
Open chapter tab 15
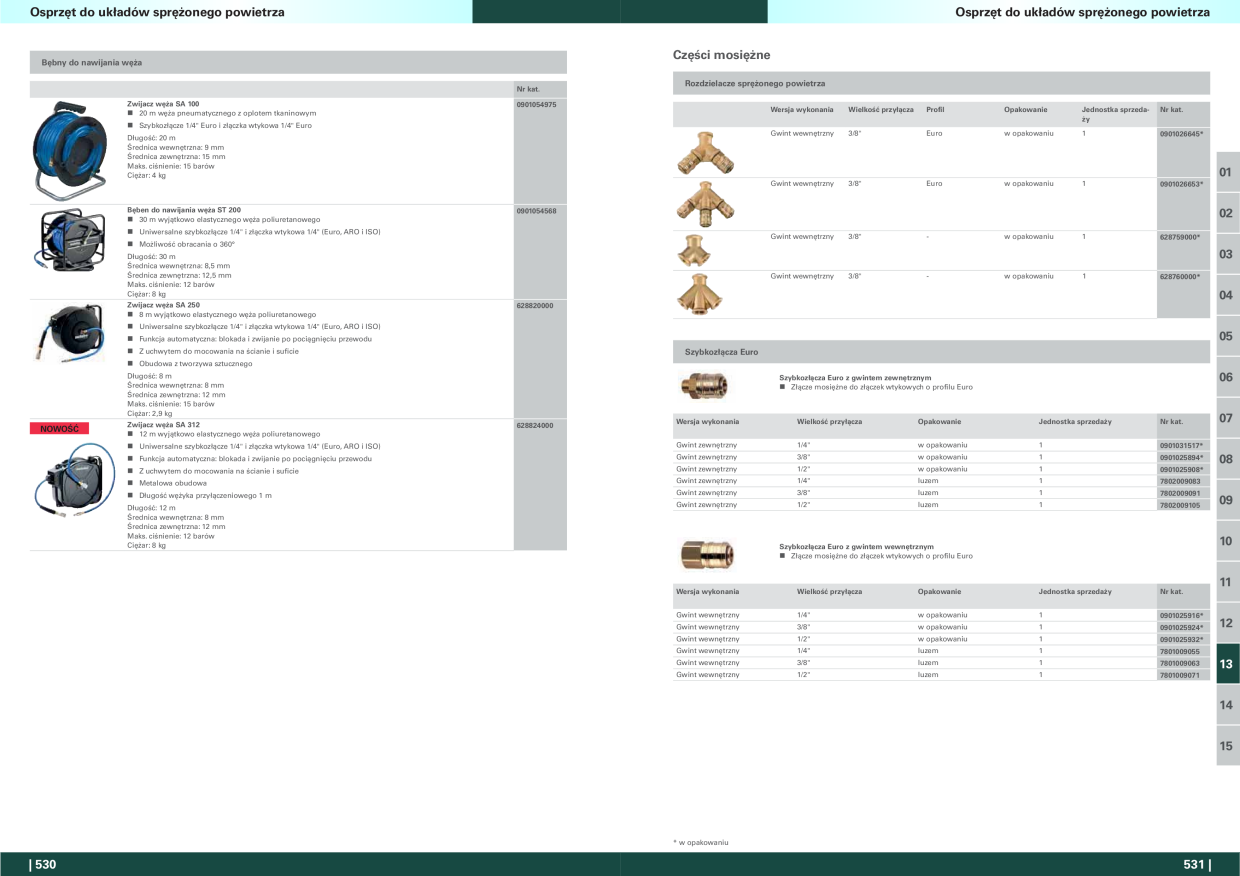click(1227, 746)
